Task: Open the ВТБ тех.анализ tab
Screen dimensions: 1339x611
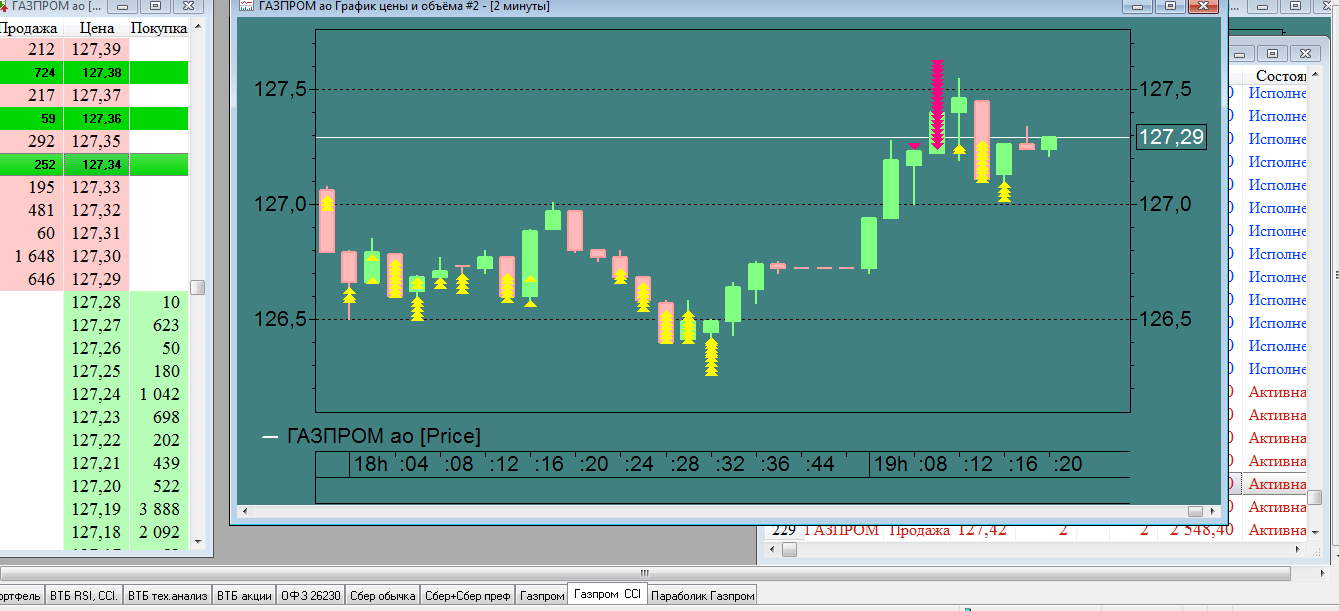Action: [167, 595]
